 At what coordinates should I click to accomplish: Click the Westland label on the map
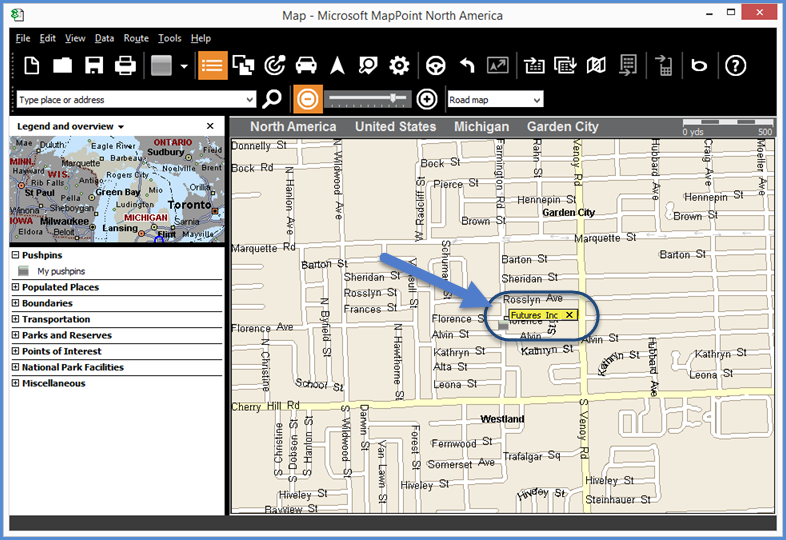tap(502, 419)
